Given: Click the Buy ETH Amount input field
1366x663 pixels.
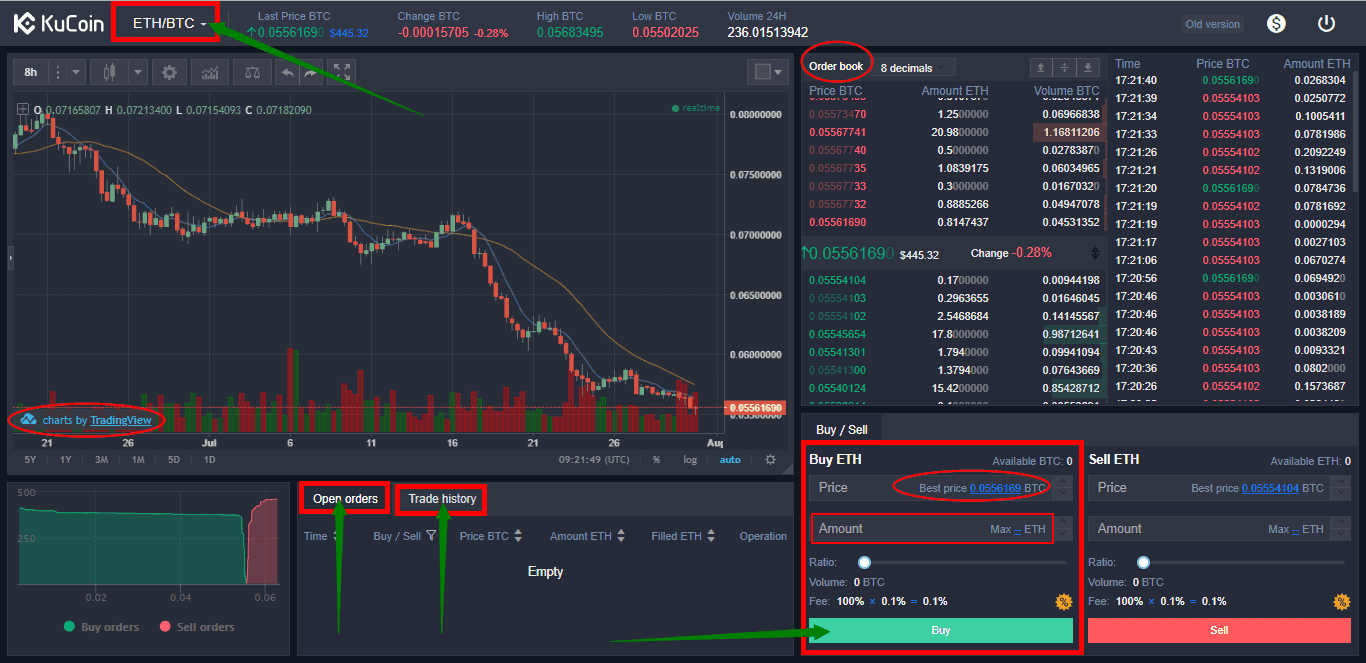Looking at the screenshot, I should click(900, 528).
